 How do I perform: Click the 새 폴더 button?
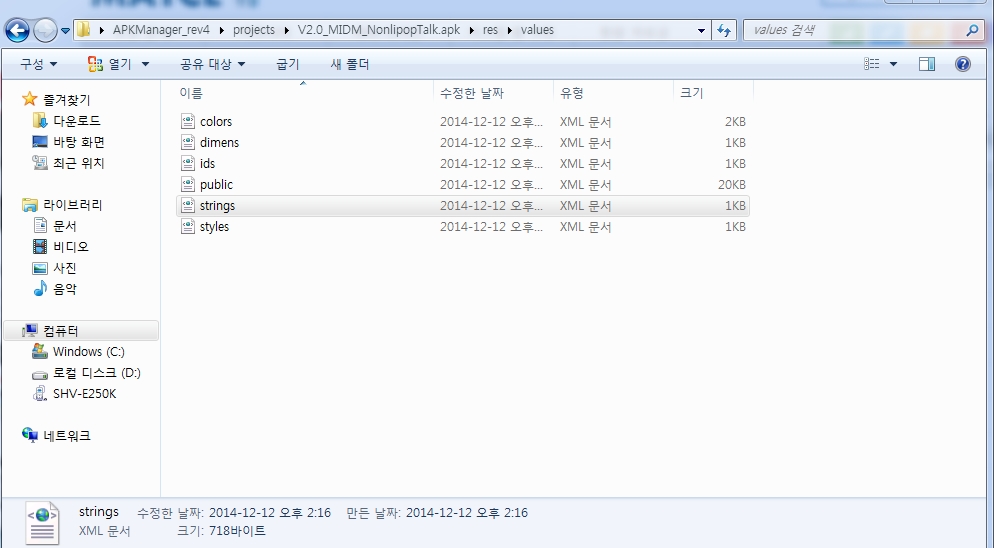tap(350, 64)
